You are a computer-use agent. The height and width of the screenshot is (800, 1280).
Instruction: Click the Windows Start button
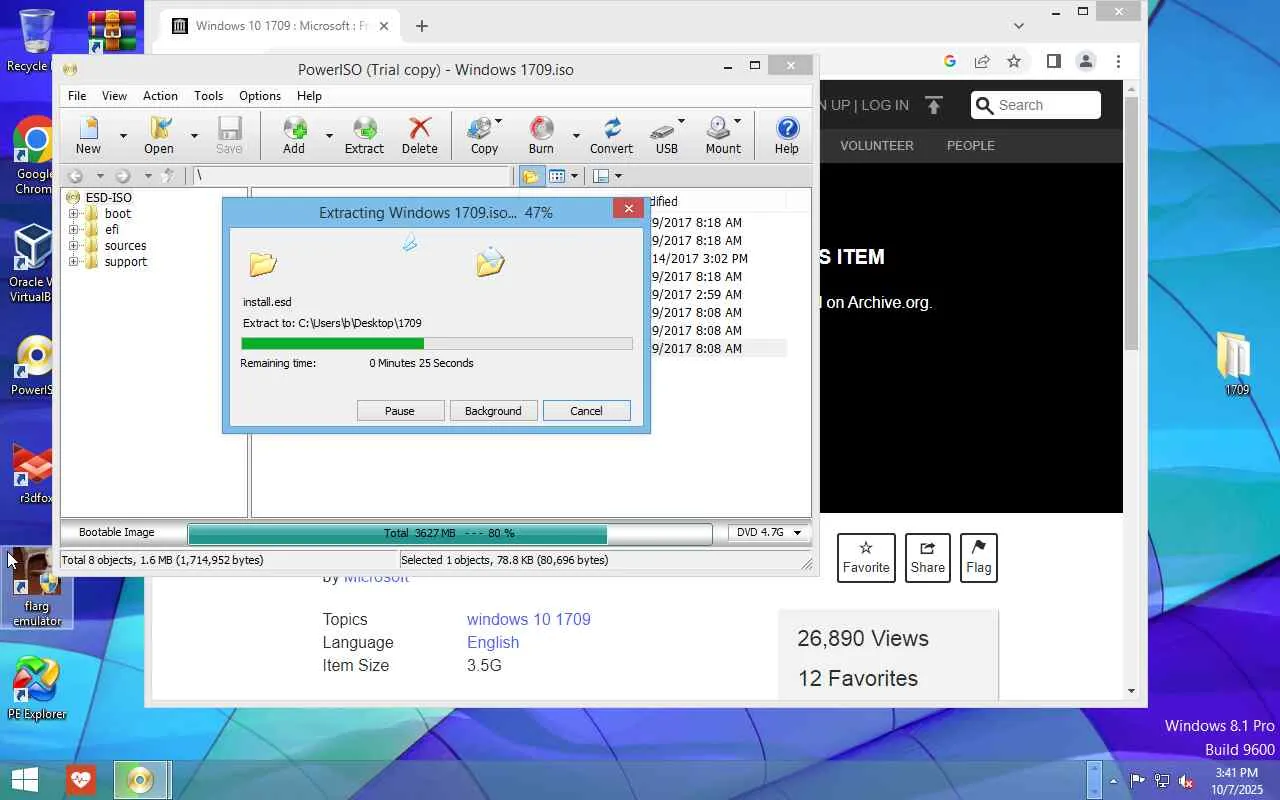[x=24, y=780]
